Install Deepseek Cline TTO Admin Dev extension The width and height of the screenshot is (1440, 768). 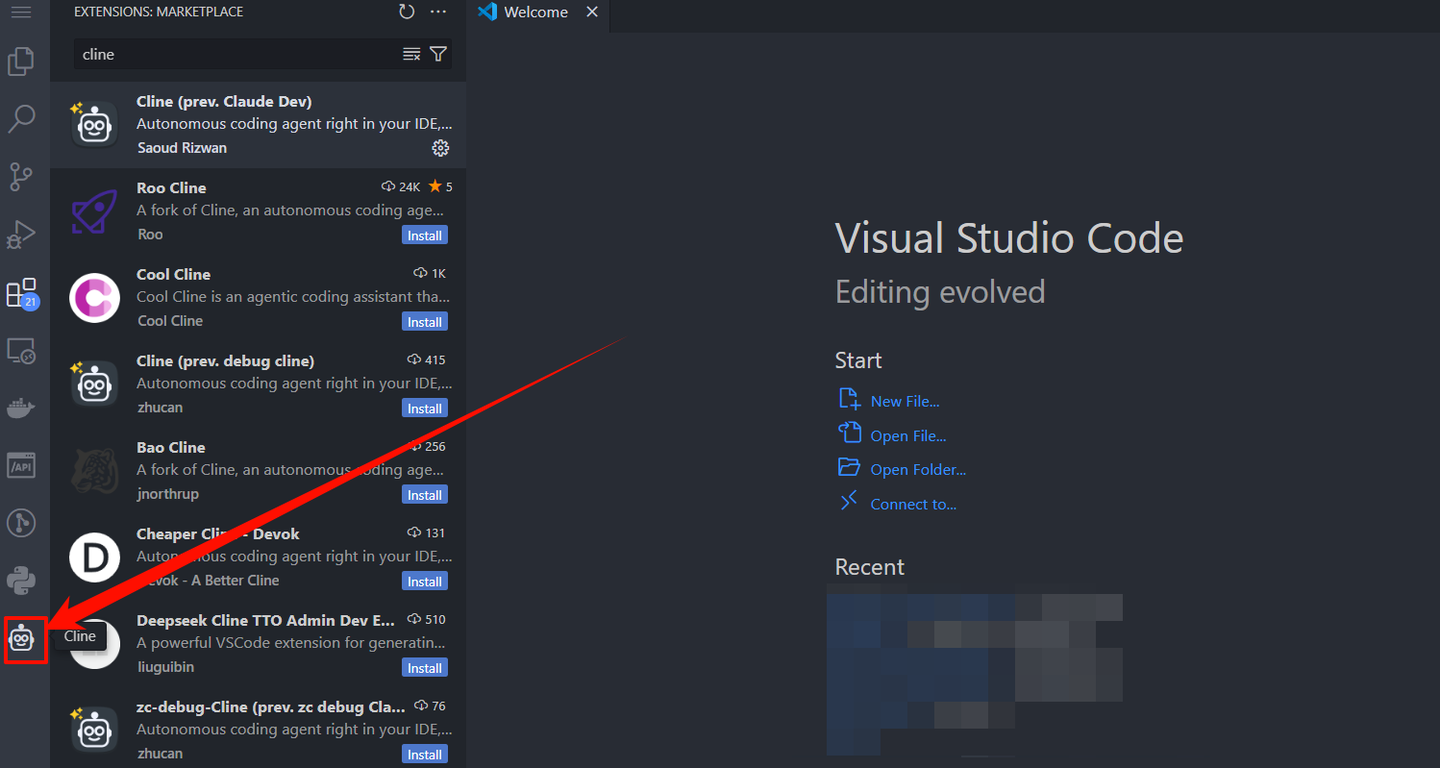(425, 668)
